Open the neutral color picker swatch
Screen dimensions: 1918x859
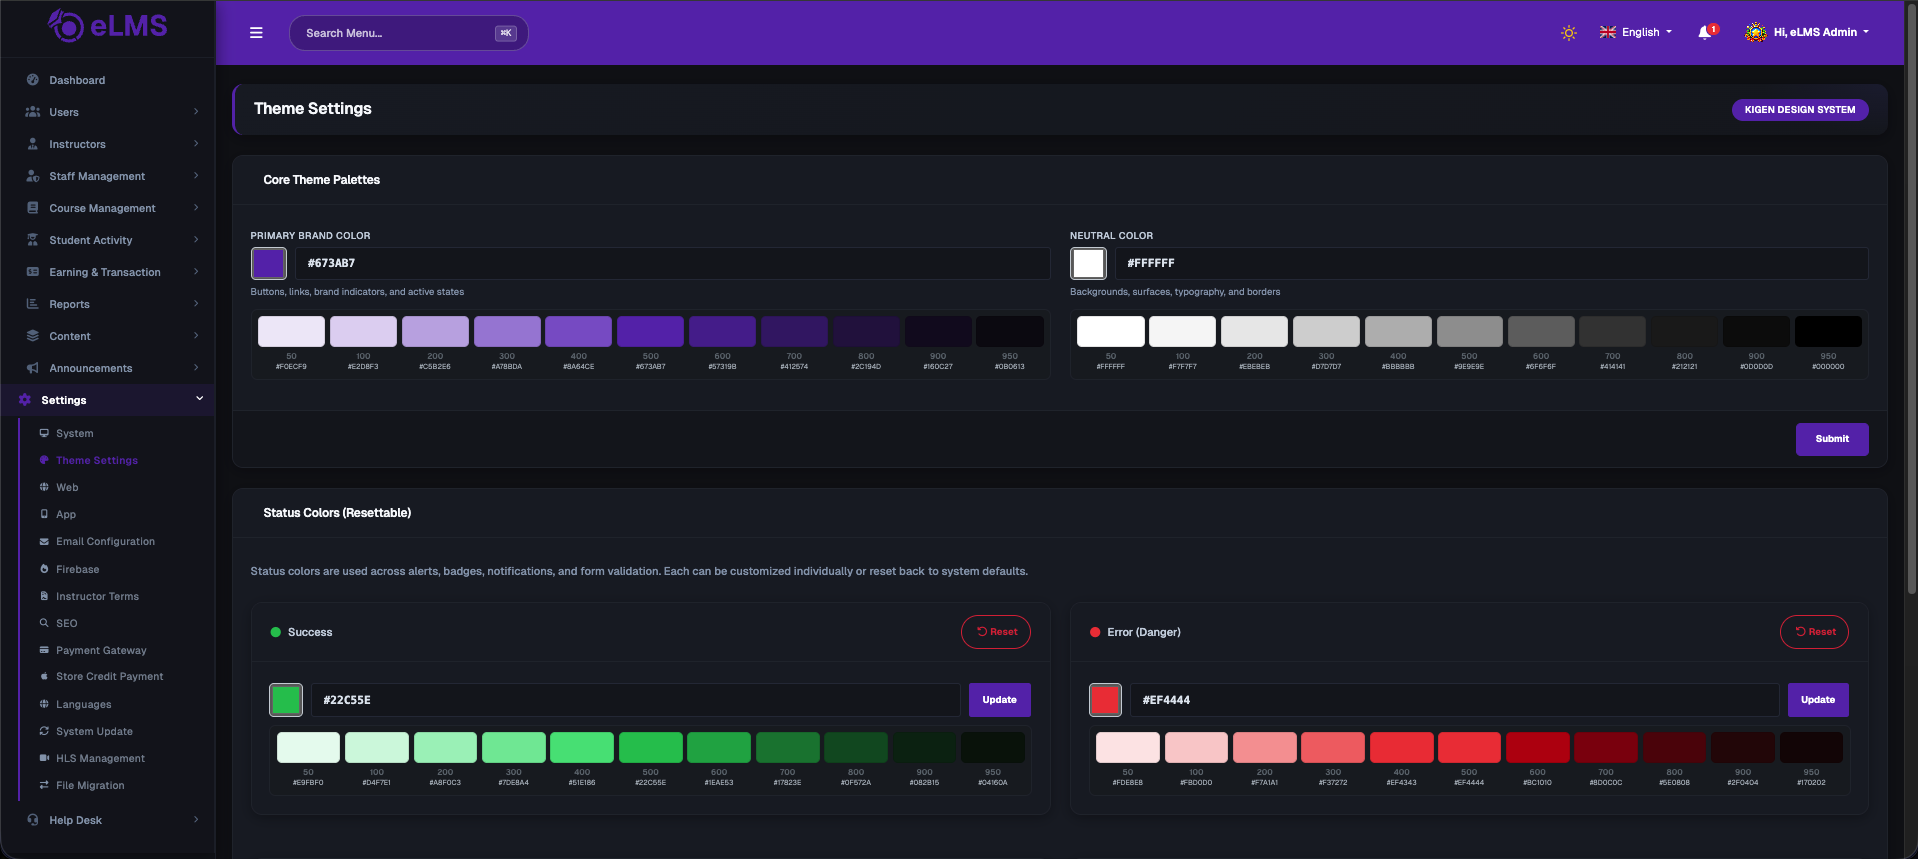(1088, 263)
